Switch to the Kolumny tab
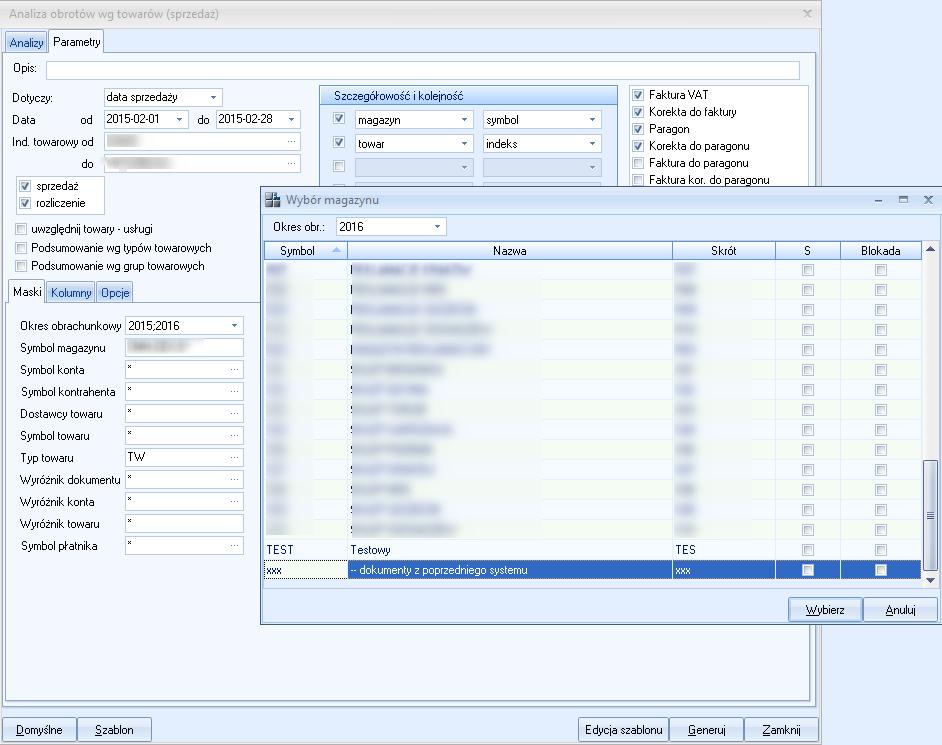 [71, 293]
